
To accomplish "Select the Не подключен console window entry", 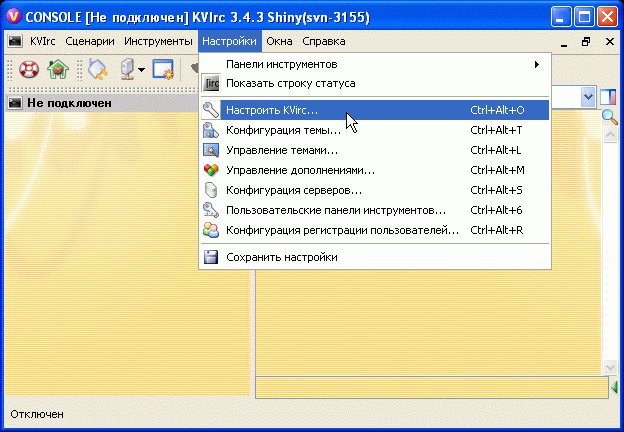I will [101, 103].
